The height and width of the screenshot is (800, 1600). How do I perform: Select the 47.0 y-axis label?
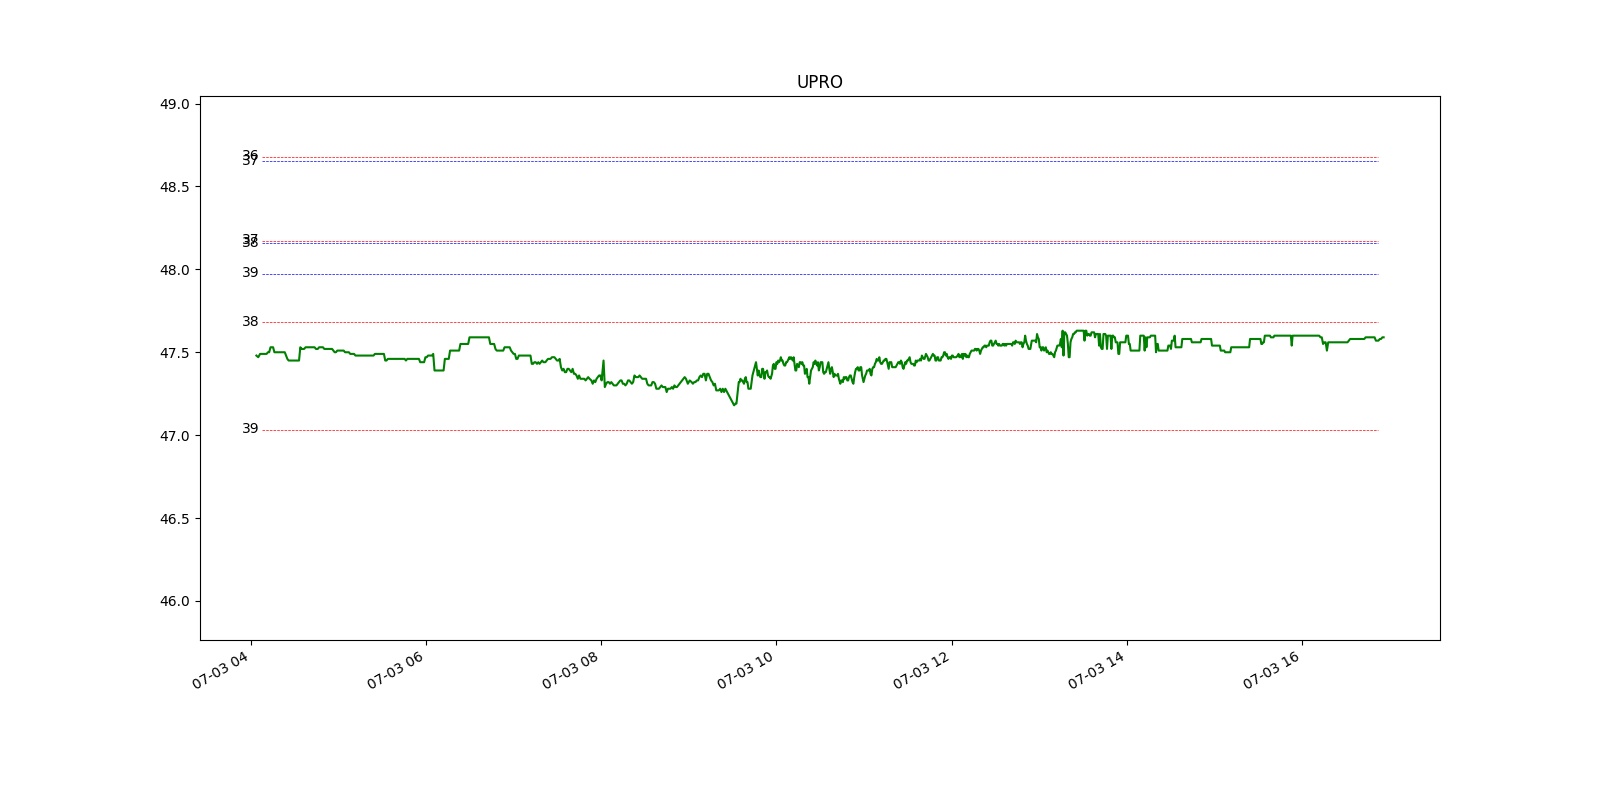coord(174,436)
